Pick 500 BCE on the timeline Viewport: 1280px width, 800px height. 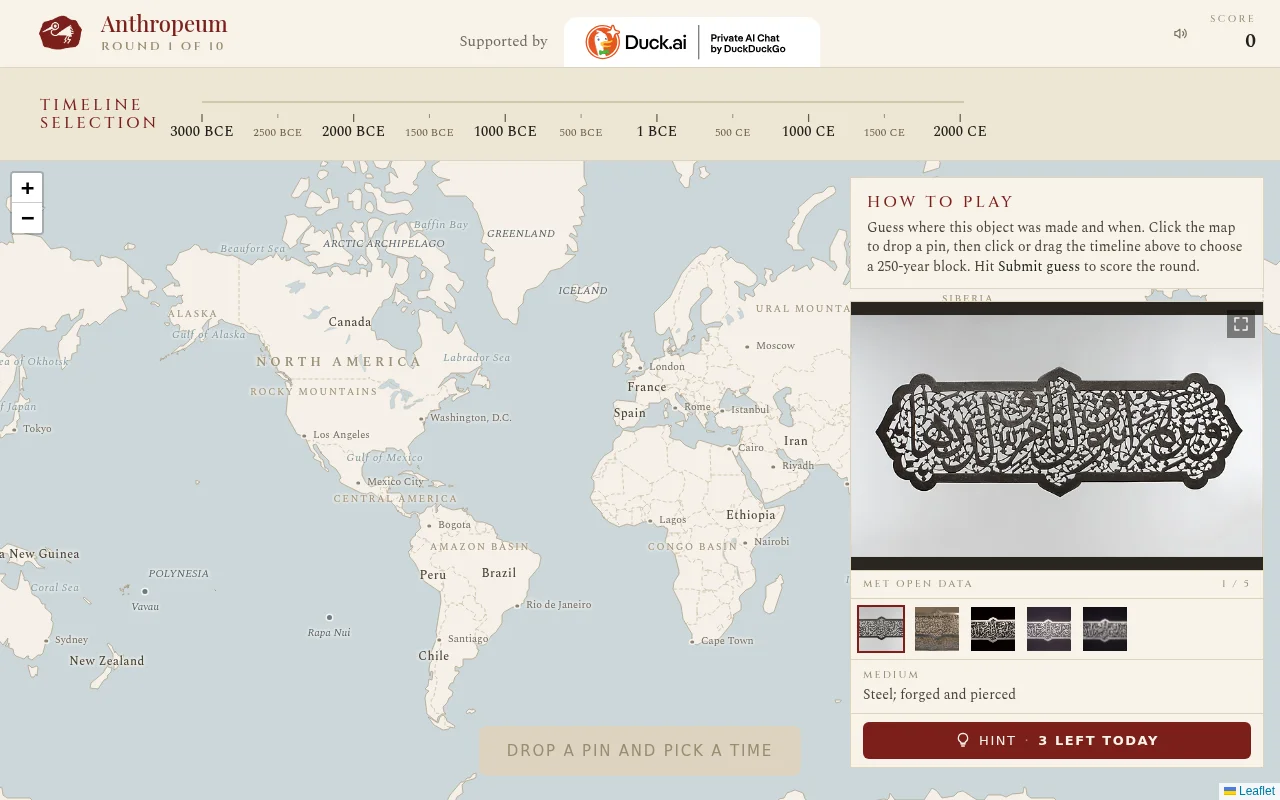(x=581, y=132)
